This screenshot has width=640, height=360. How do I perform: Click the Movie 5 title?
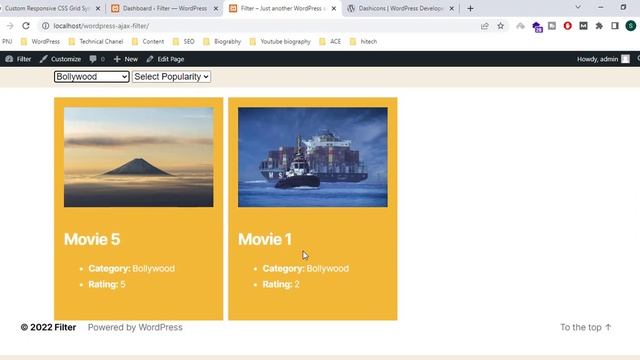tap(92, 239)
